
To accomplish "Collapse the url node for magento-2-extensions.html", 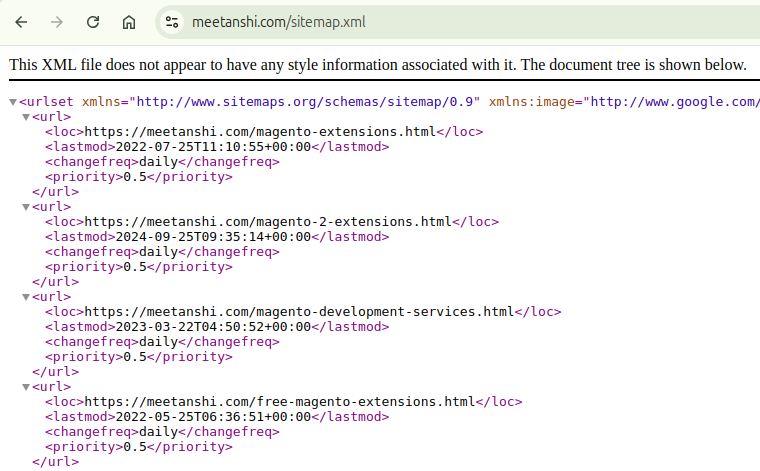I will coord(26,207).
